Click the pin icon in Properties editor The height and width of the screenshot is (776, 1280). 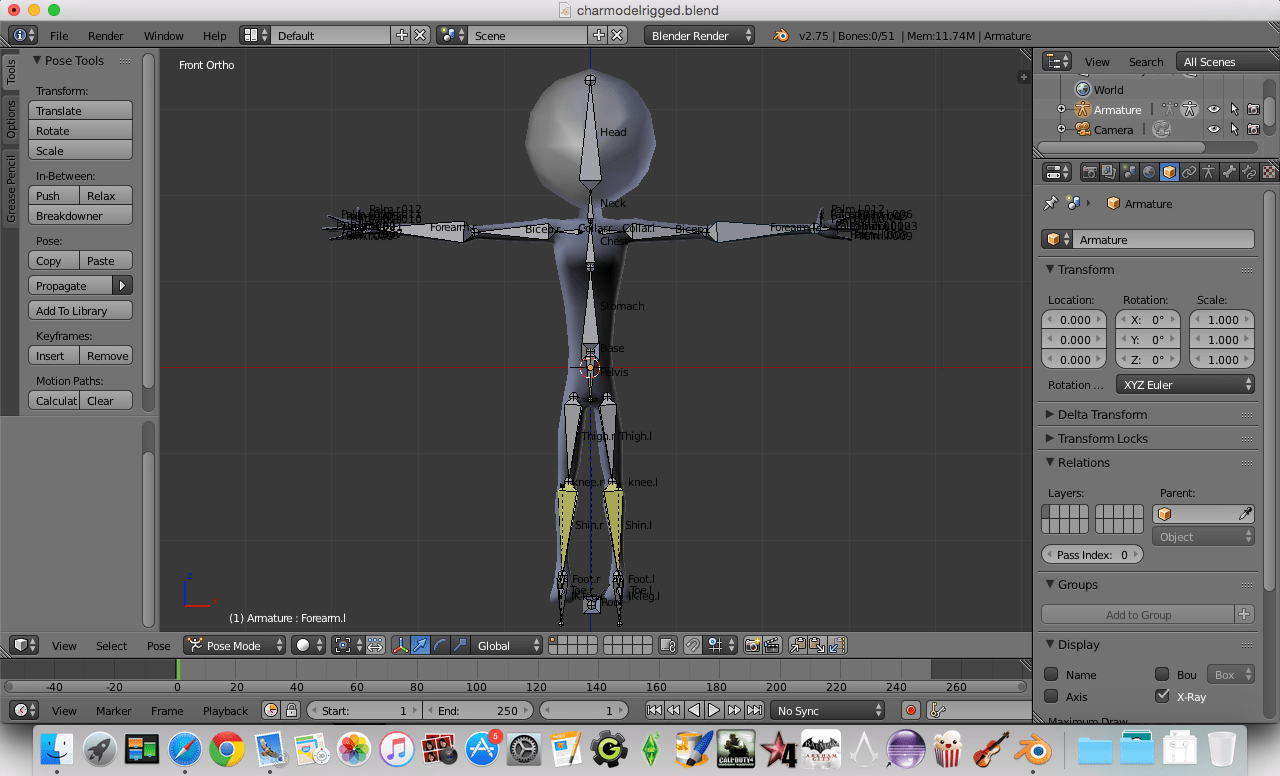pos(1051,203)
